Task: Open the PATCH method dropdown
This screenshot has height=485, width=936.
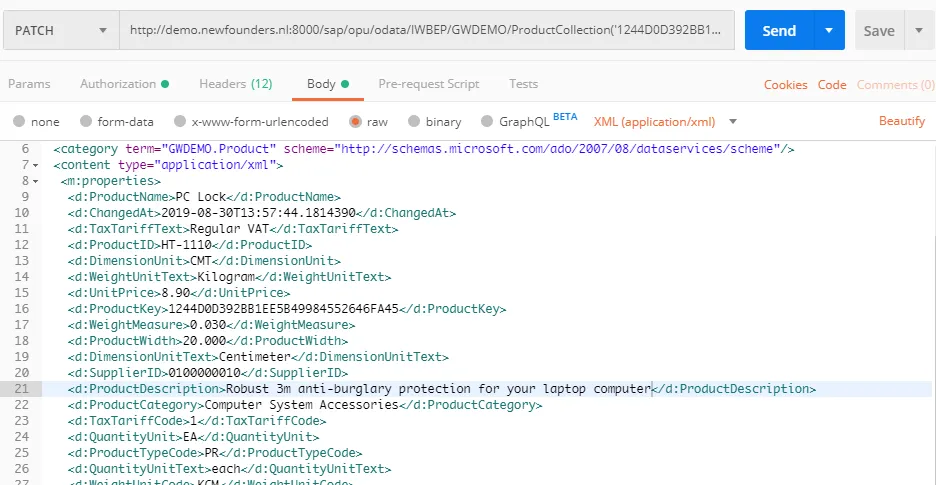Action: tap(61, 31)
